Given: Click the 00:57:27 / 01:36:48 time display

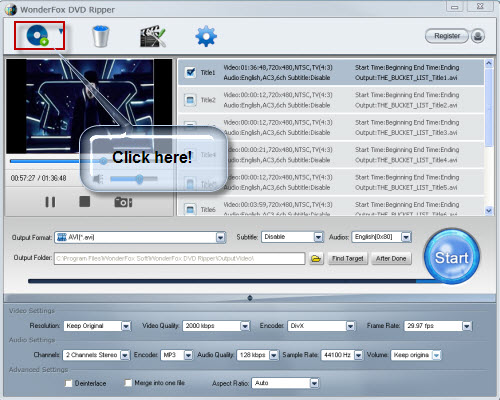Looking at the screenshot, I should (38, 178).
